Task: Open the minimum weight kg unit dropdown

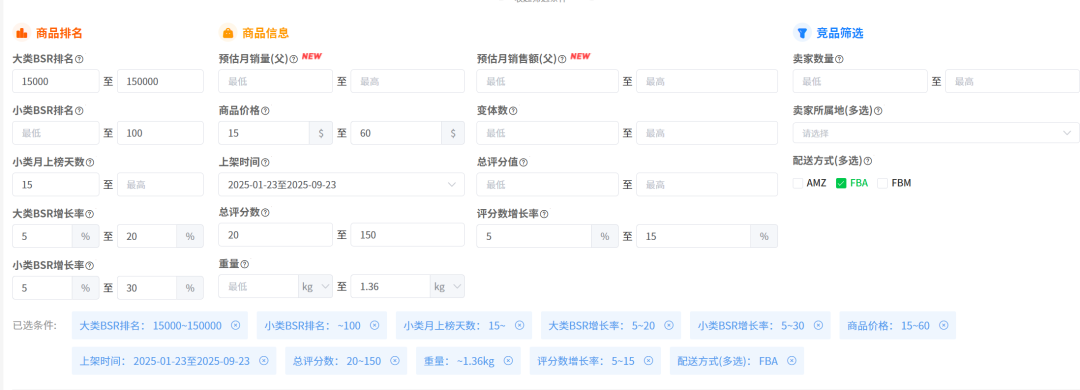Action: click(x=315, y=286)
